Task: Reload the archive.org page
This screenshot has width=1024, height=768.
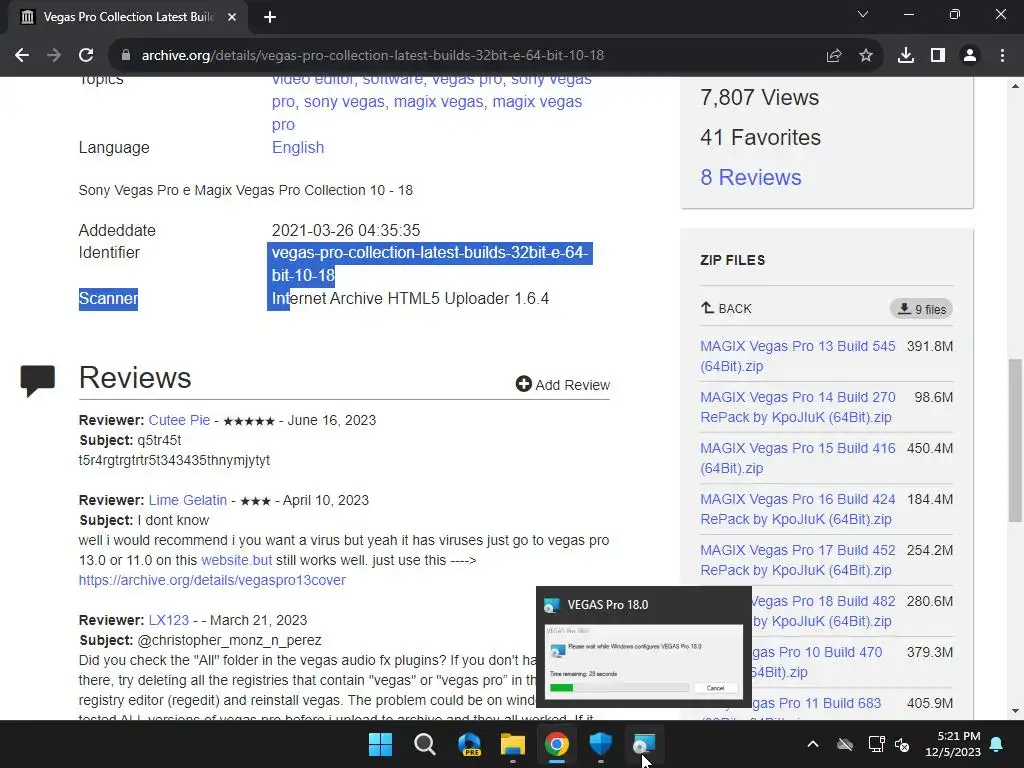Action: click(86, 56)
